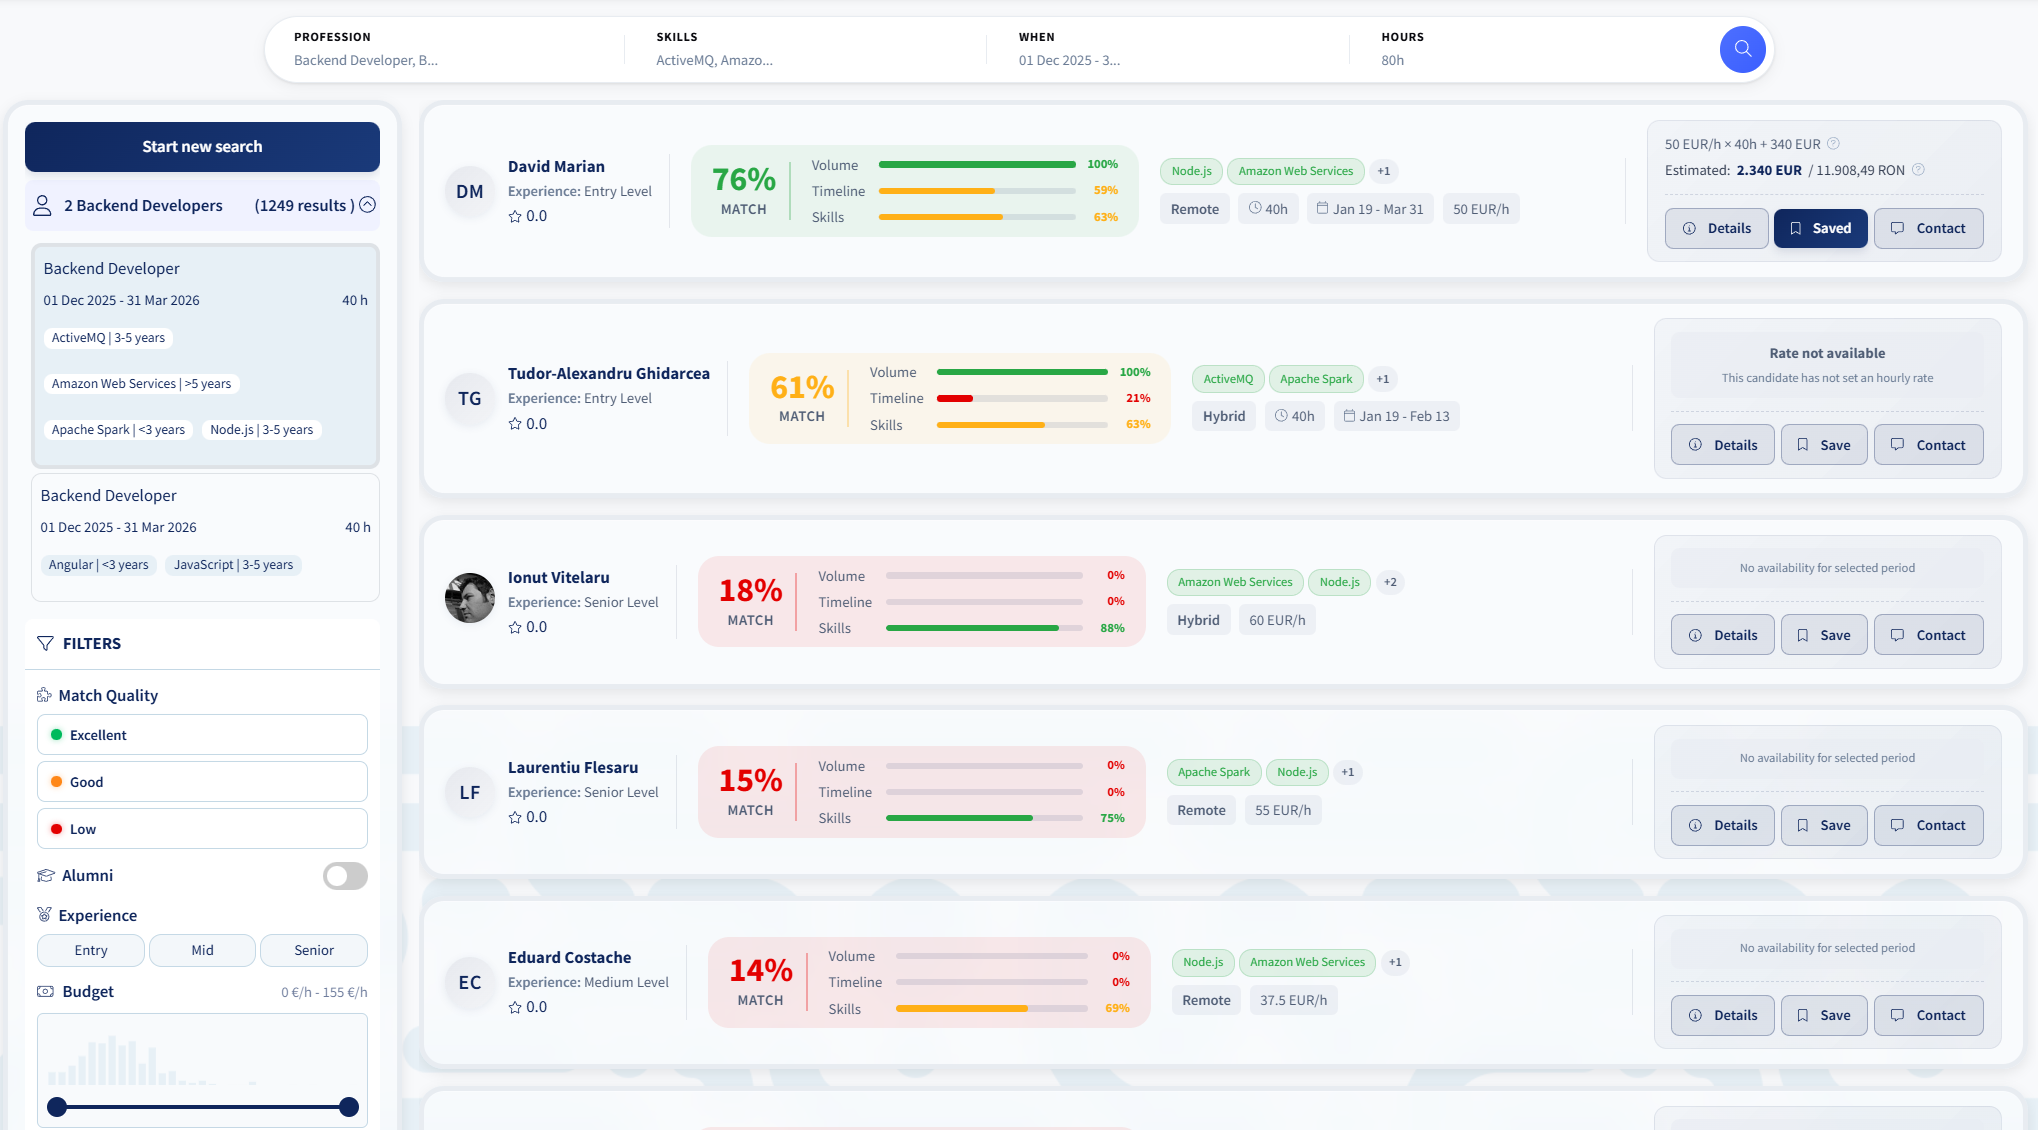Save Tudor-Alexandru Ghidarcea as candidate
The image size is (2038, 1130).
point(1823,445)
